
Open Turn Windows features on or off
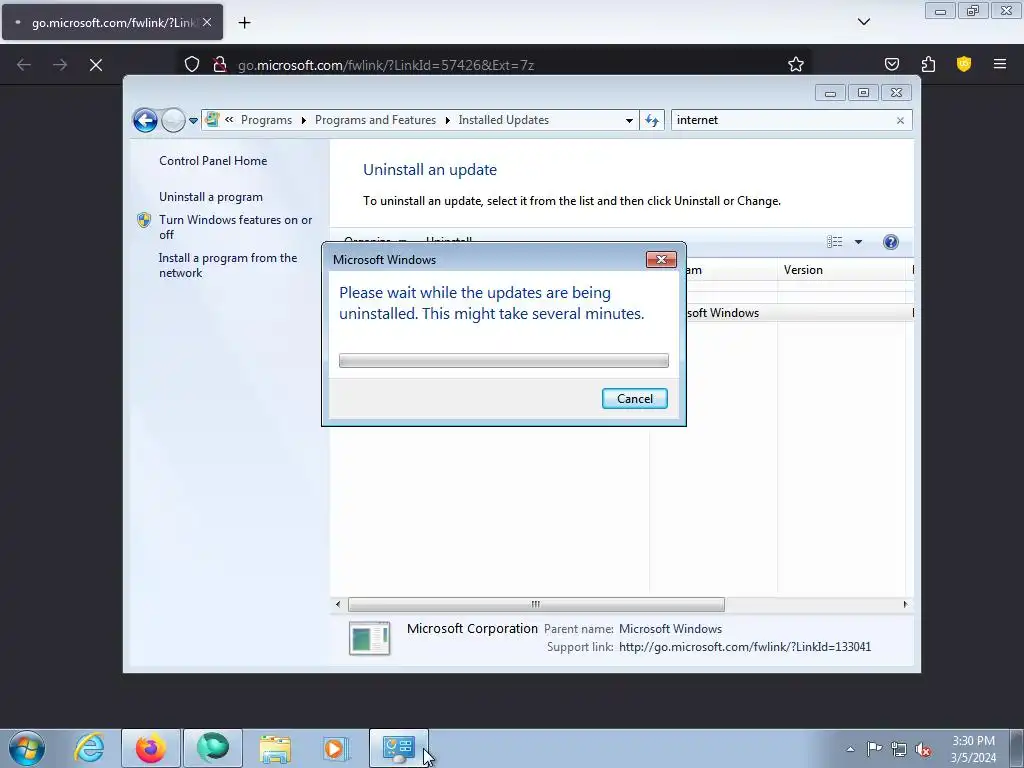pos(235,227)
